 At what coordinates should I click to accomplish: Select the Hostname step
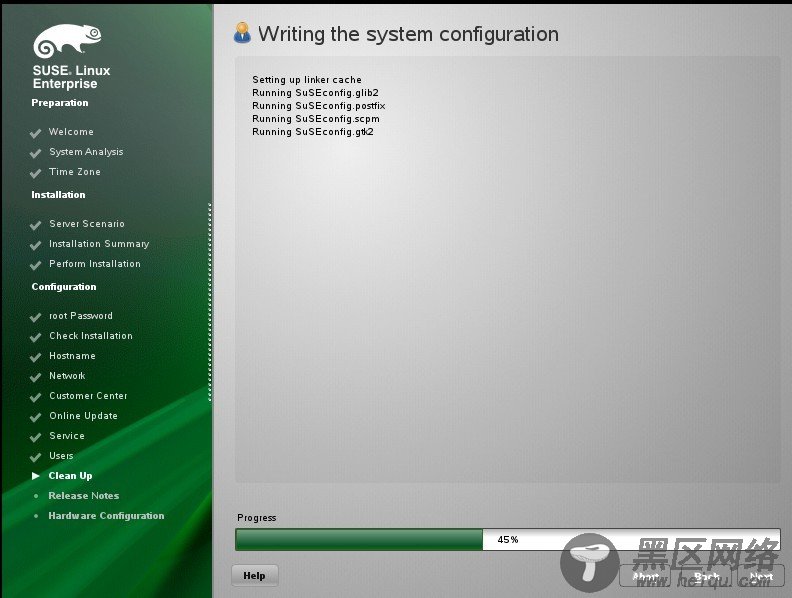[72, 356]
